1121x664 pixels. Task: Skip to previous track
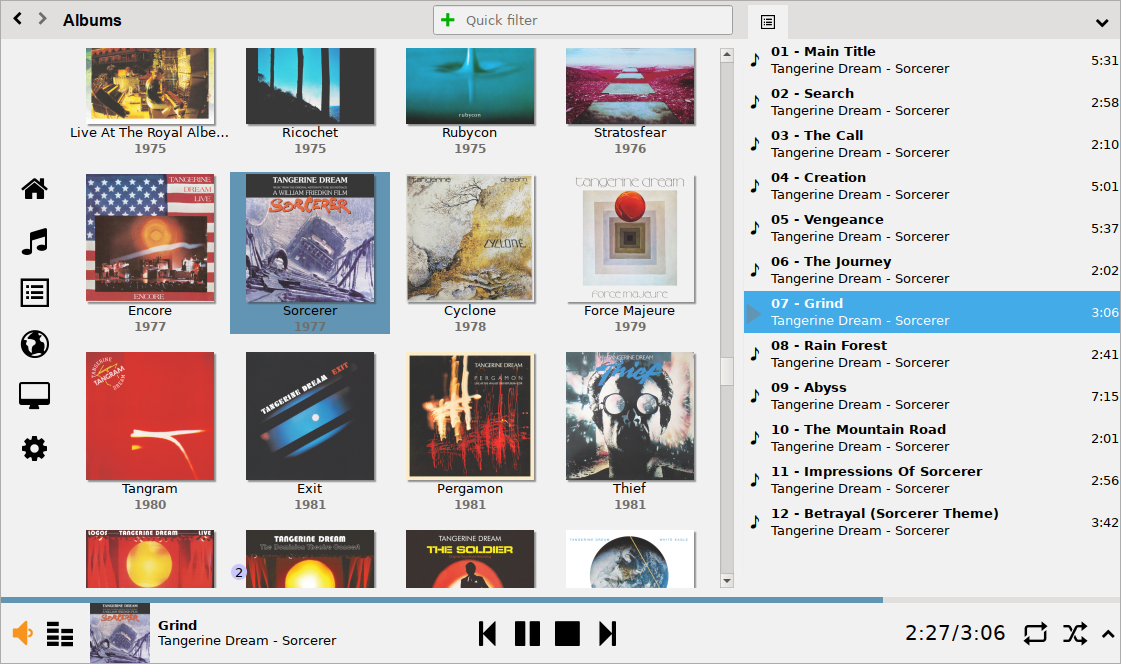coord(488,633)
